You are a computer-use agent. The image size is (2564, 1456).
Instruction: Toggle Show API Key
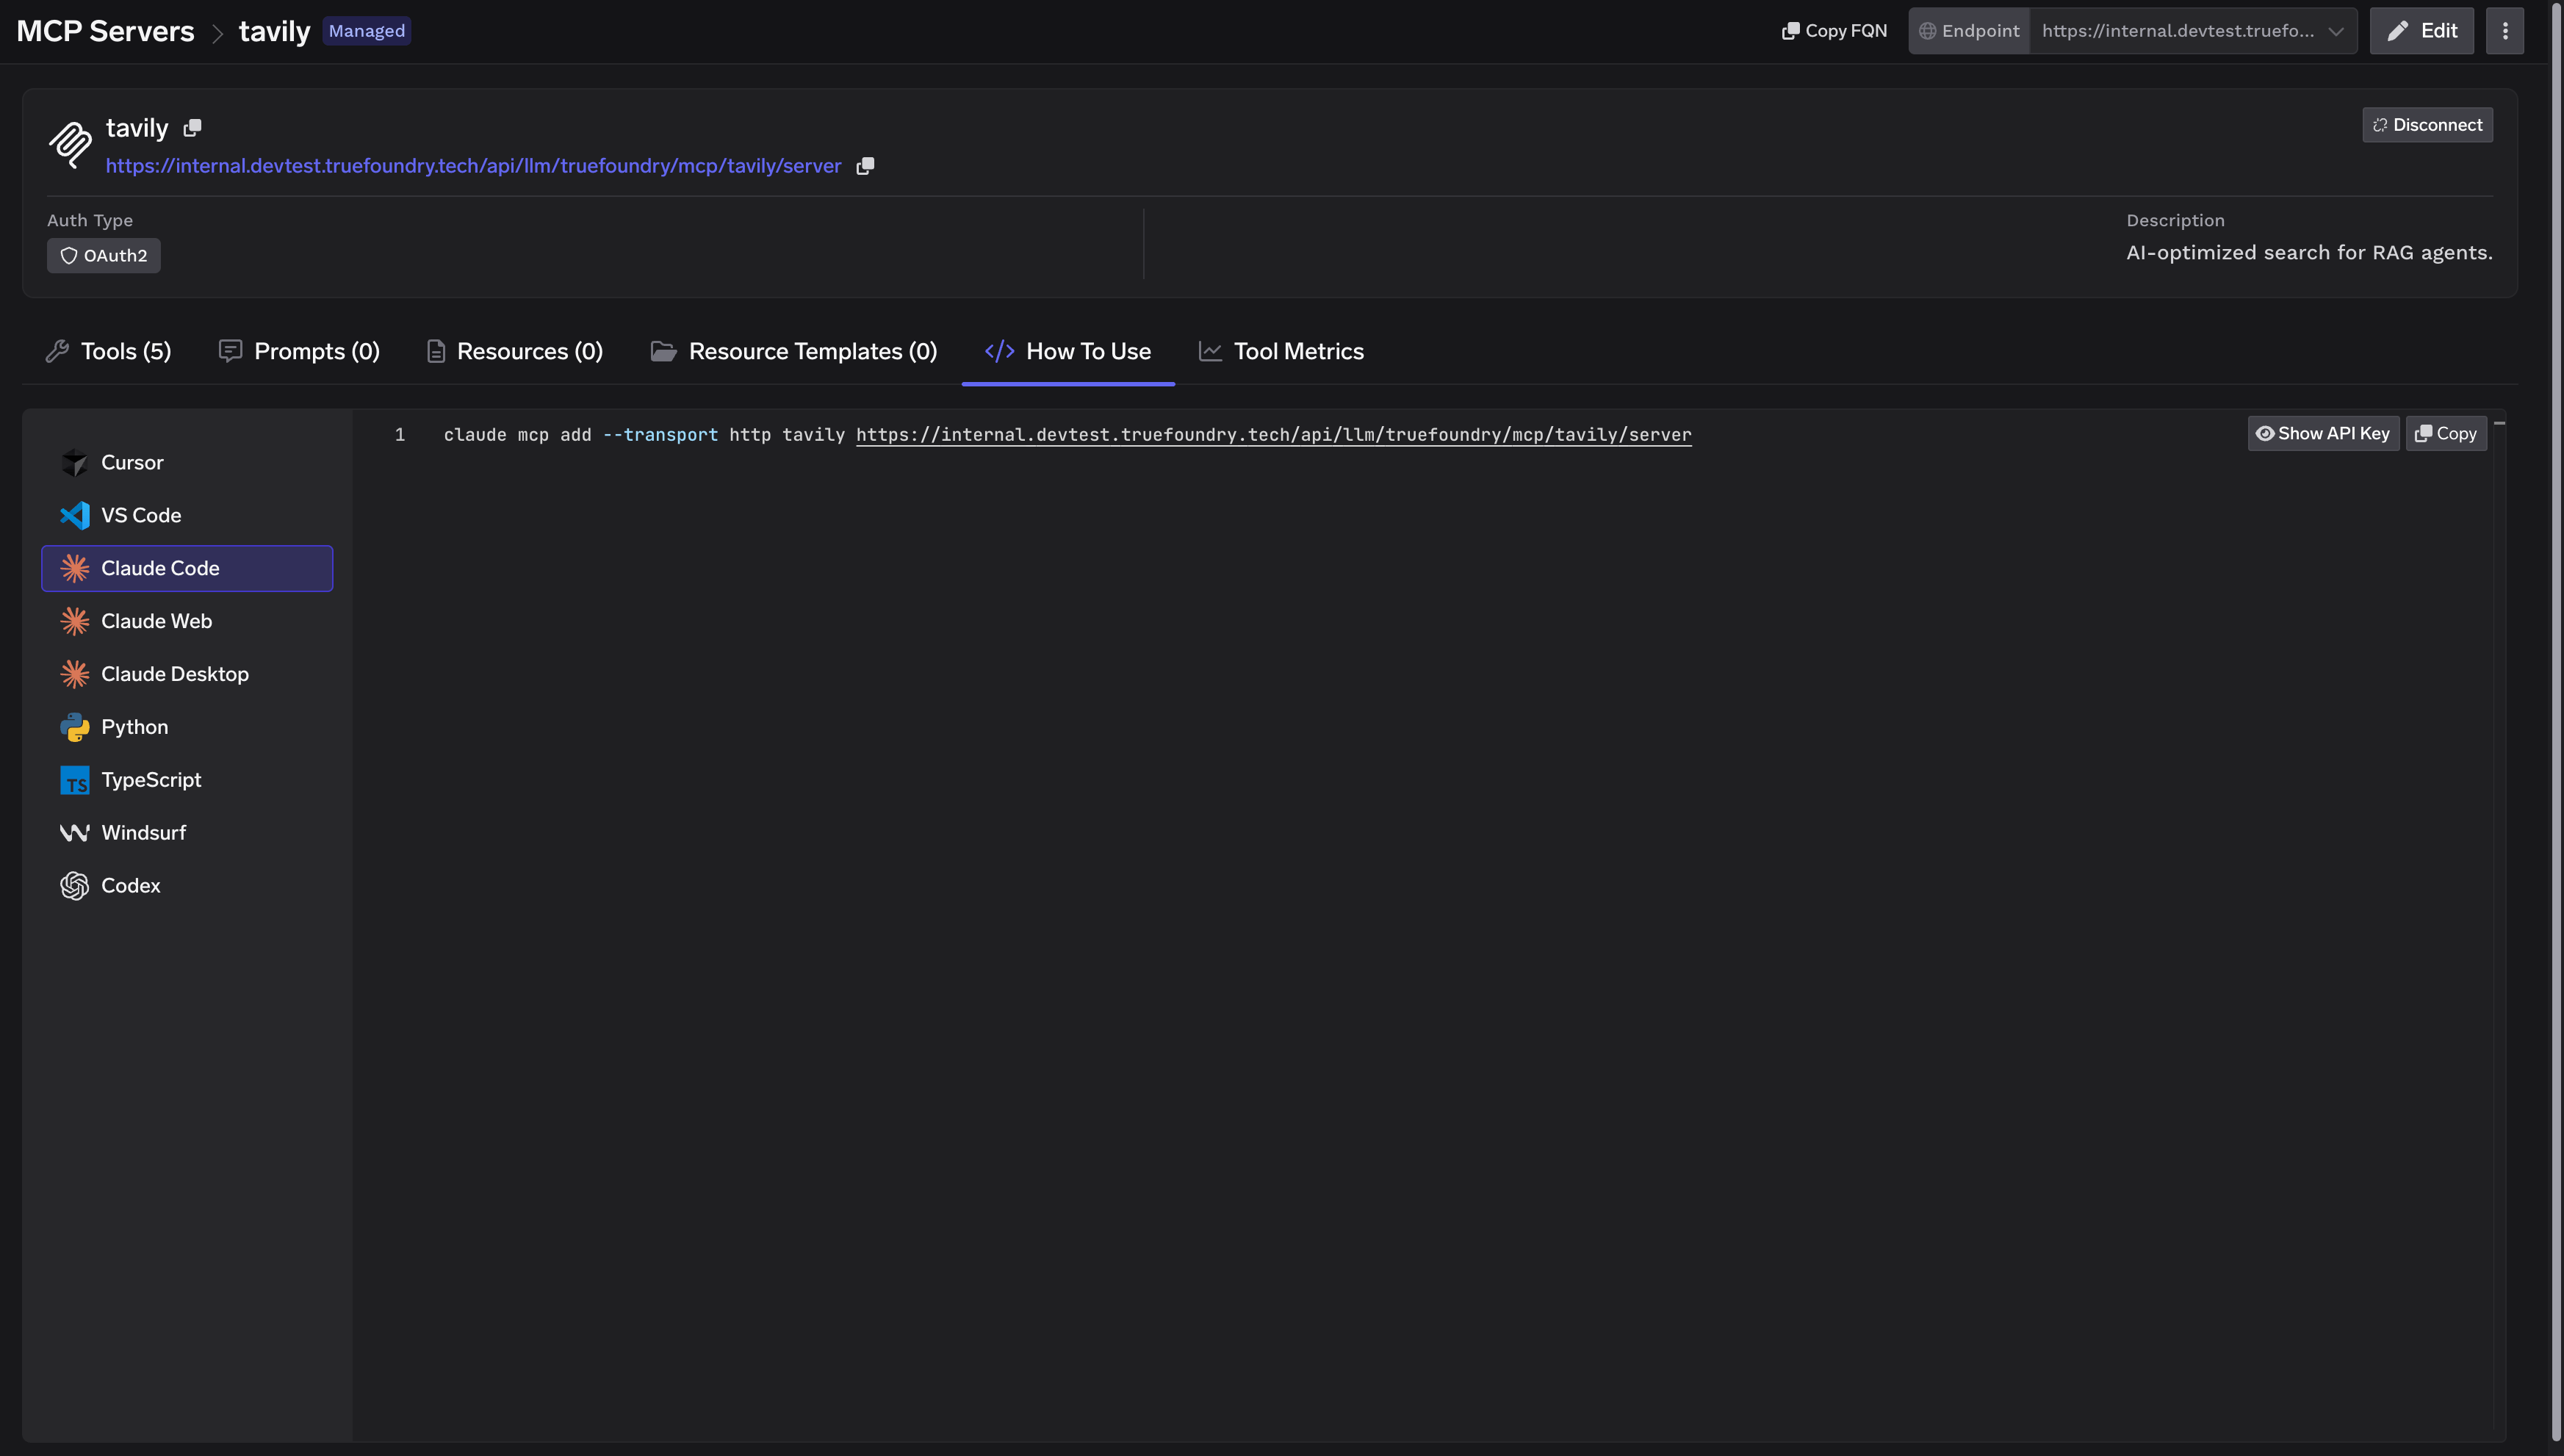[x=2322, y=434]
